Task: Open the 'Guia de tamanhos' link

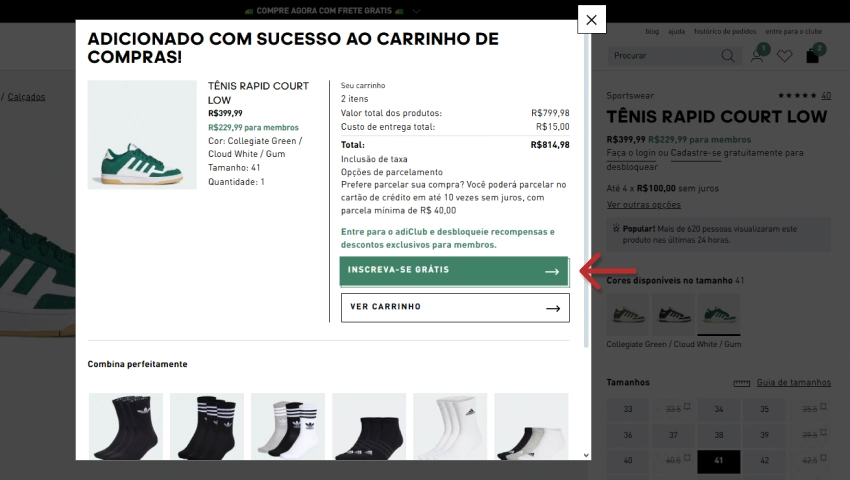Action: (794, 383)
